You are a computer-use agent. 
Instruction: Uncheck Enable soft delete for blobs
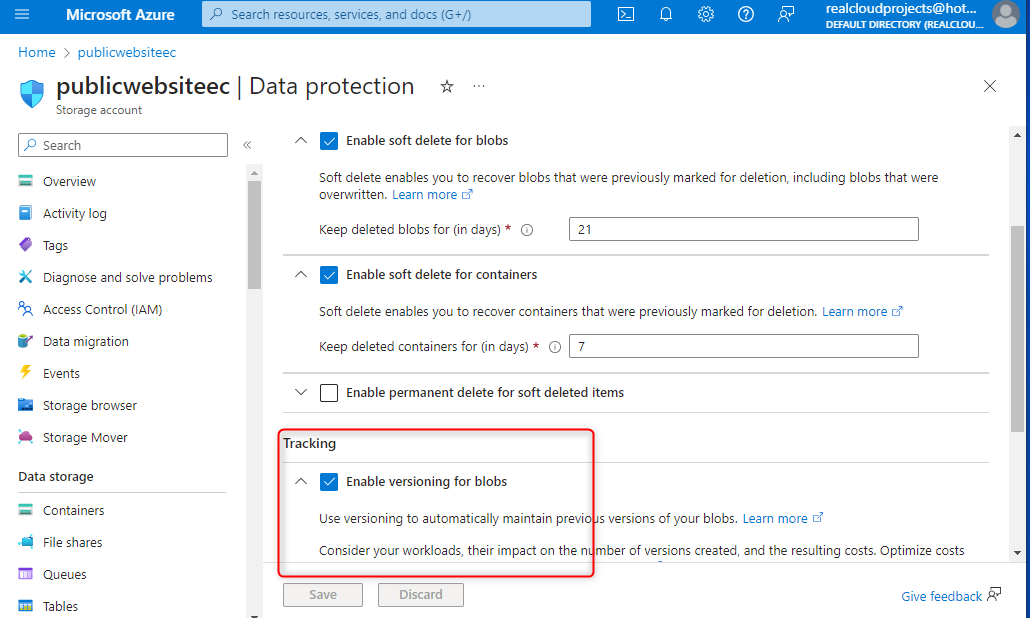(x=329, y=141)
